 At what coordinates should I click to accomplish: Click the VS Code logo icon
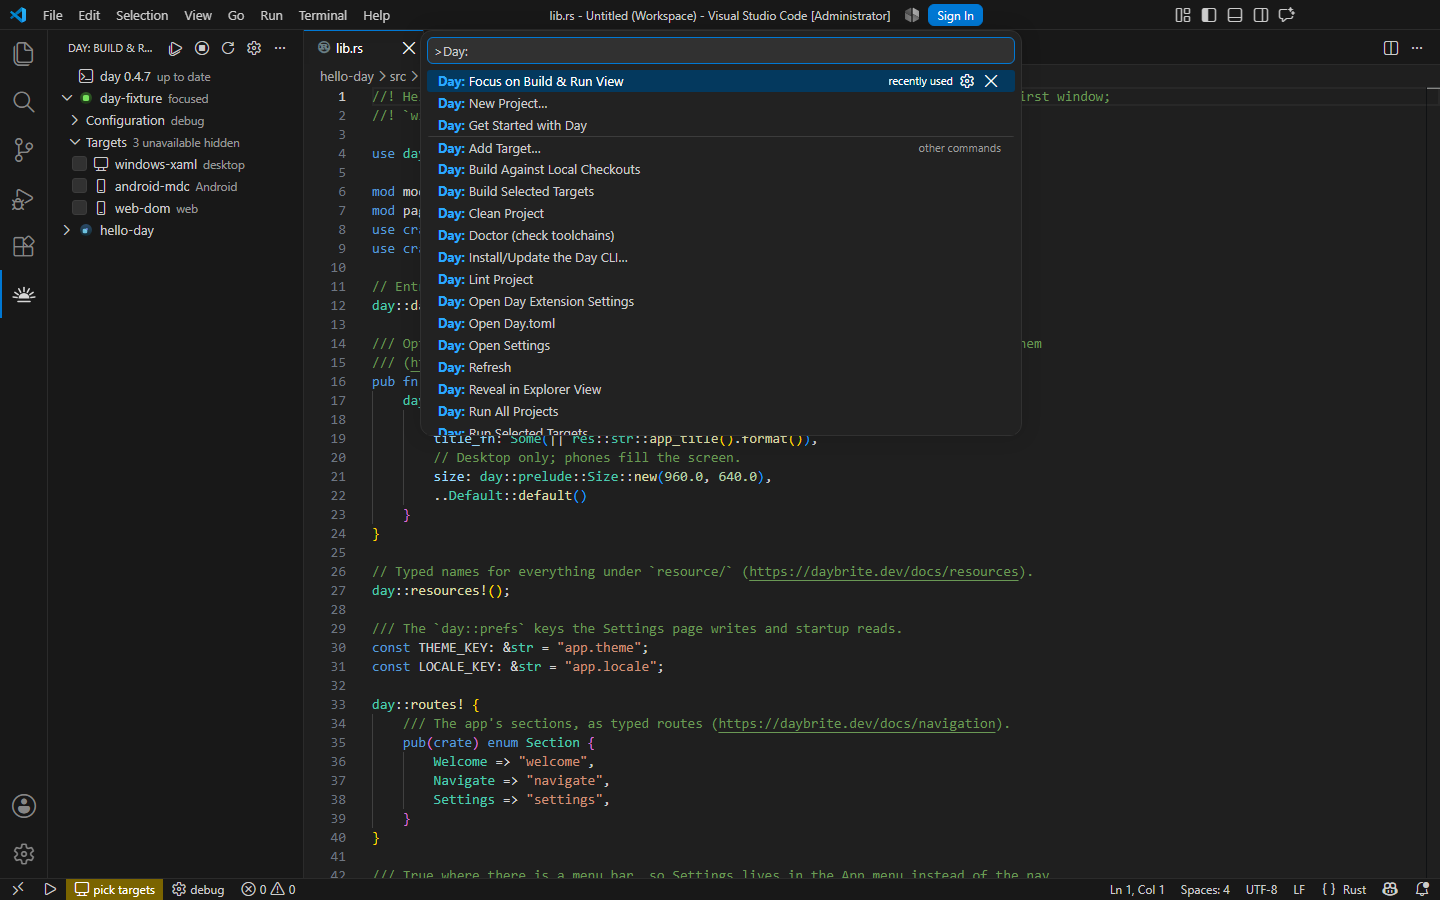(18, 15)
